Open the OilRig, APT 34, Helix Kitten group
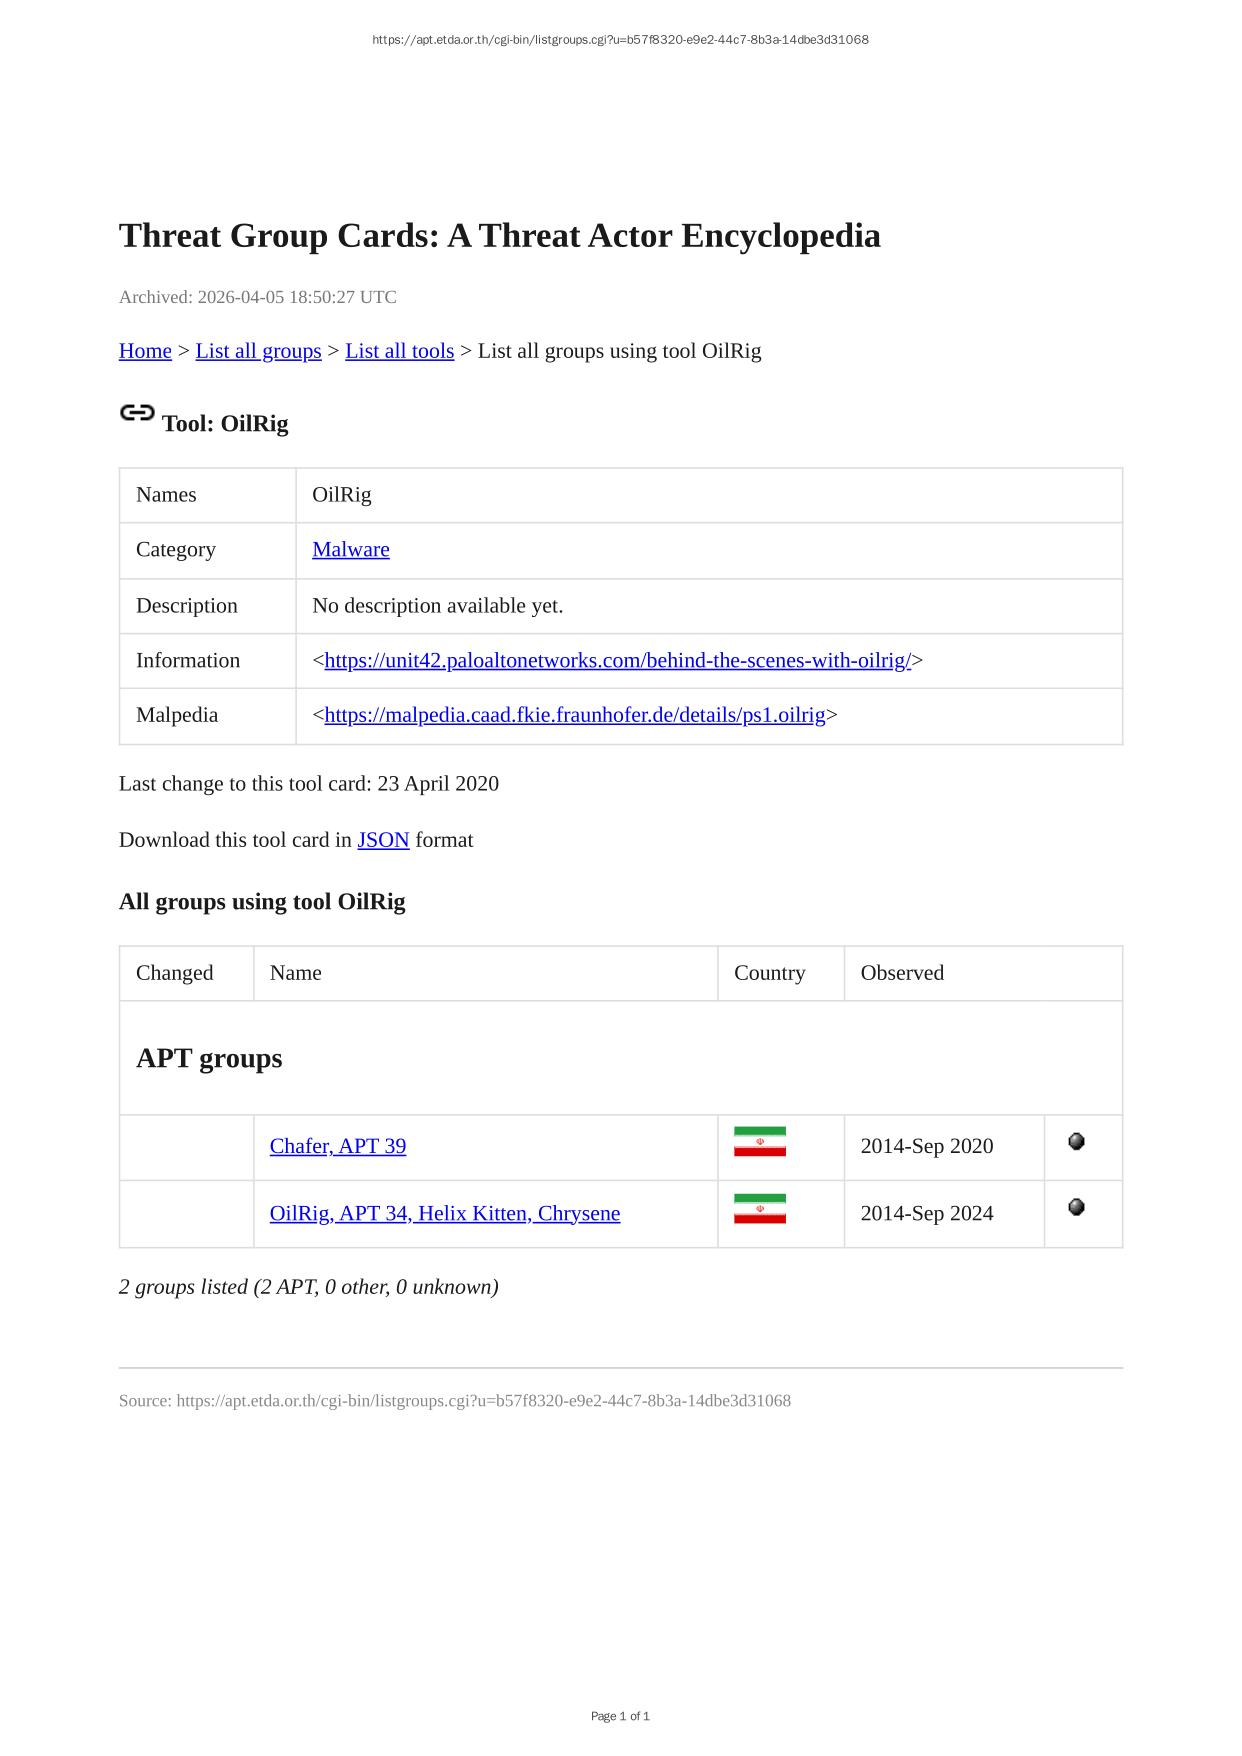 [444, 1213]
